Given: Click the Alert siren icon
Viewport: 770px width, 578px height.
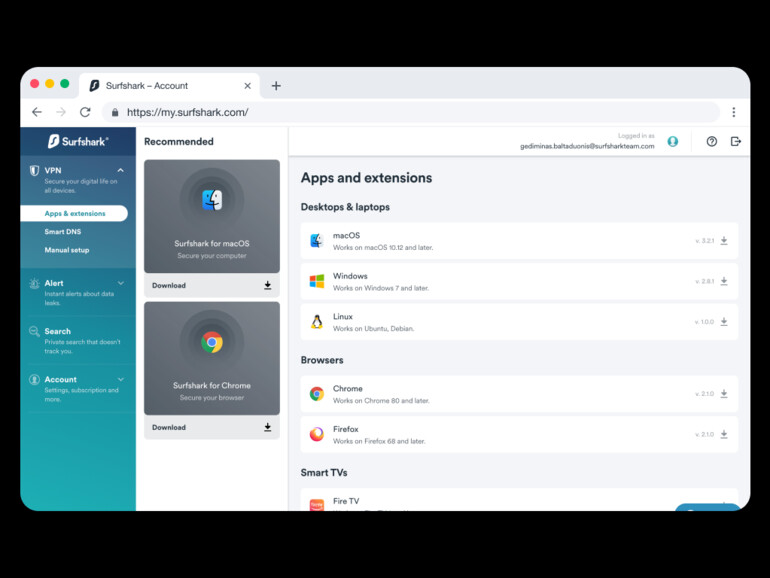Looking at the screenshot, I should (34, 283).
